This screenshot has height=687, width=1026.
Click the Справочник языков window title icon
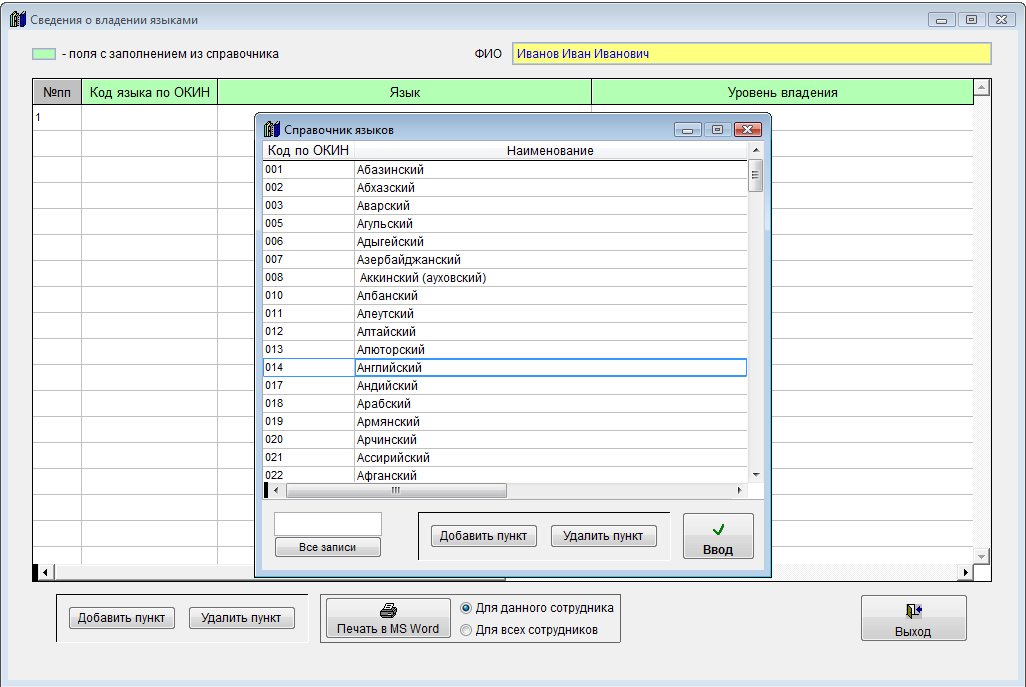(271, 129)
